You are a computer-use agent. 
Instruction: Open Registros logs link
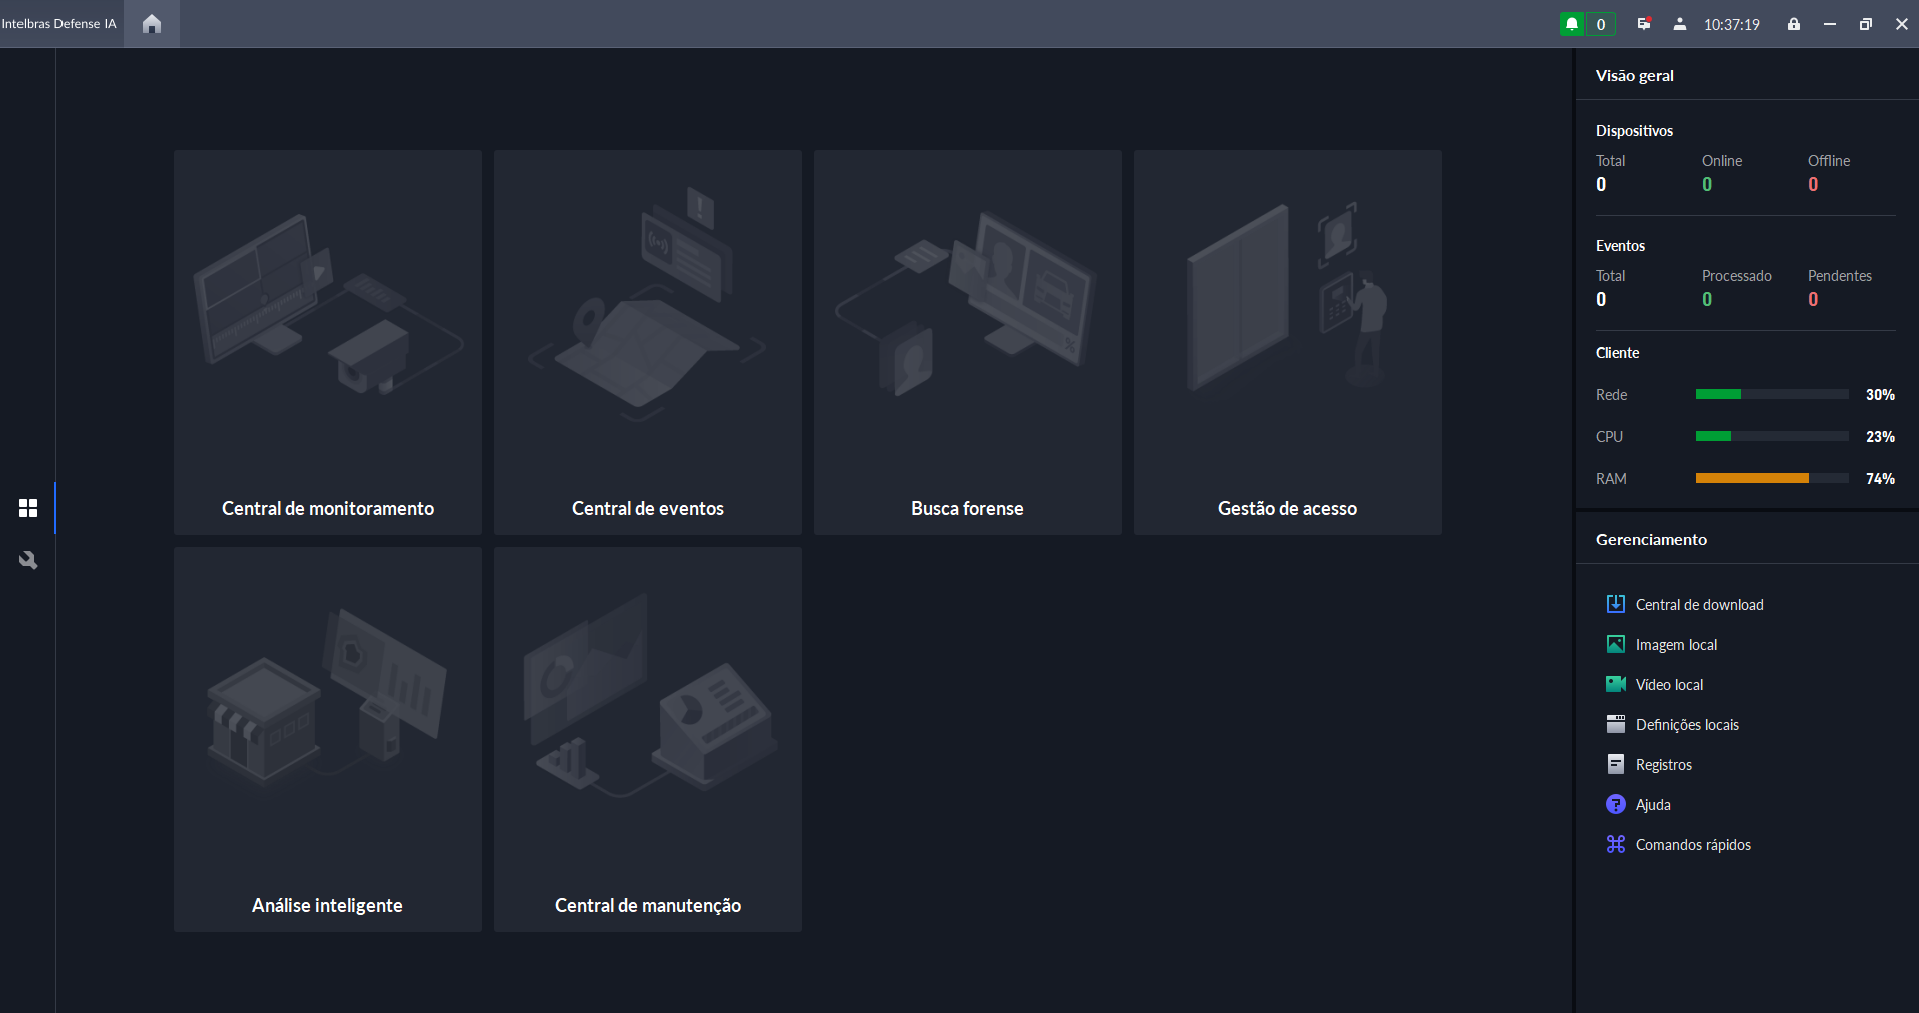point(1663,765)
